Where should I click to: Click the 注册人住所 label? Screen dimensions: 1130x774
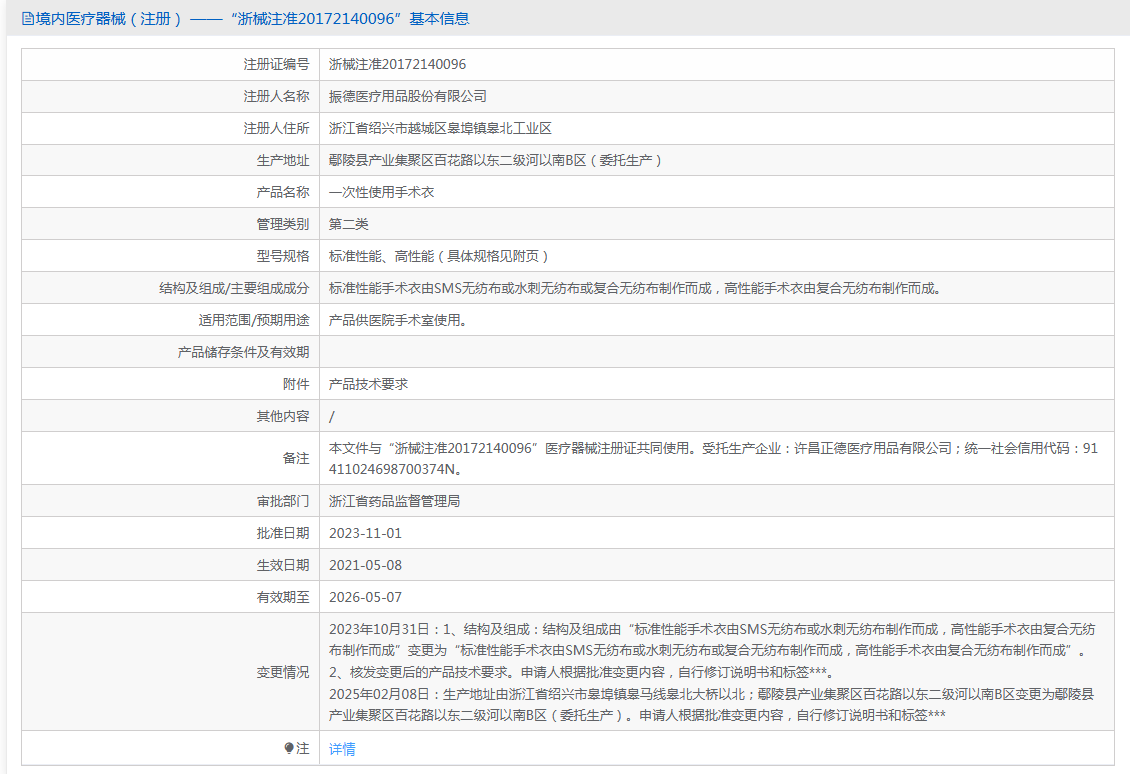(276, 128)
